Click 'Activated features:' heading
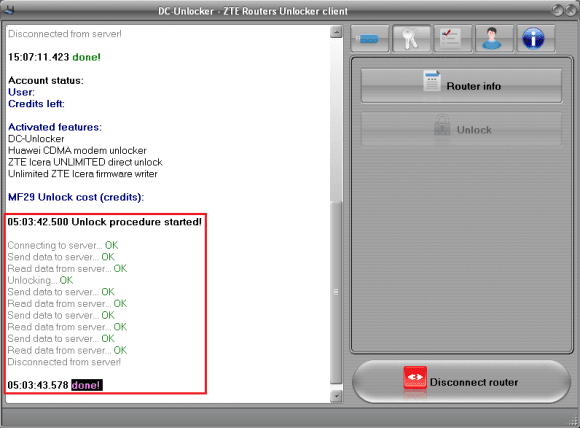Screen dimensions: 580x428 pyautogui.click(x=55, y=127)
